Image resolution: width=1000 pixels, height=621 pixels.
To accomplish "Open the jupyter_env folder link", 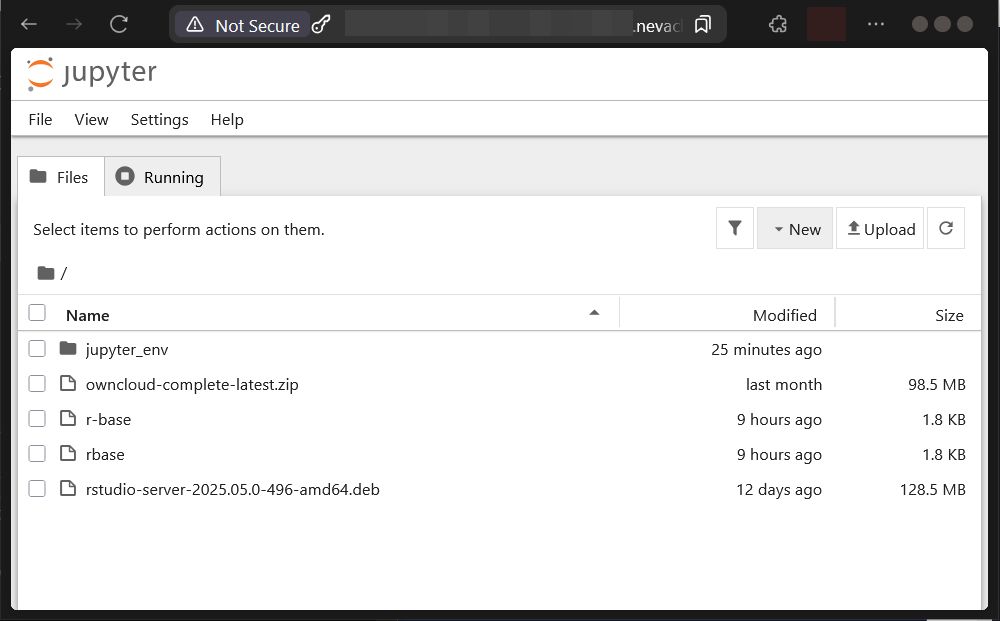I will [127, 349].
